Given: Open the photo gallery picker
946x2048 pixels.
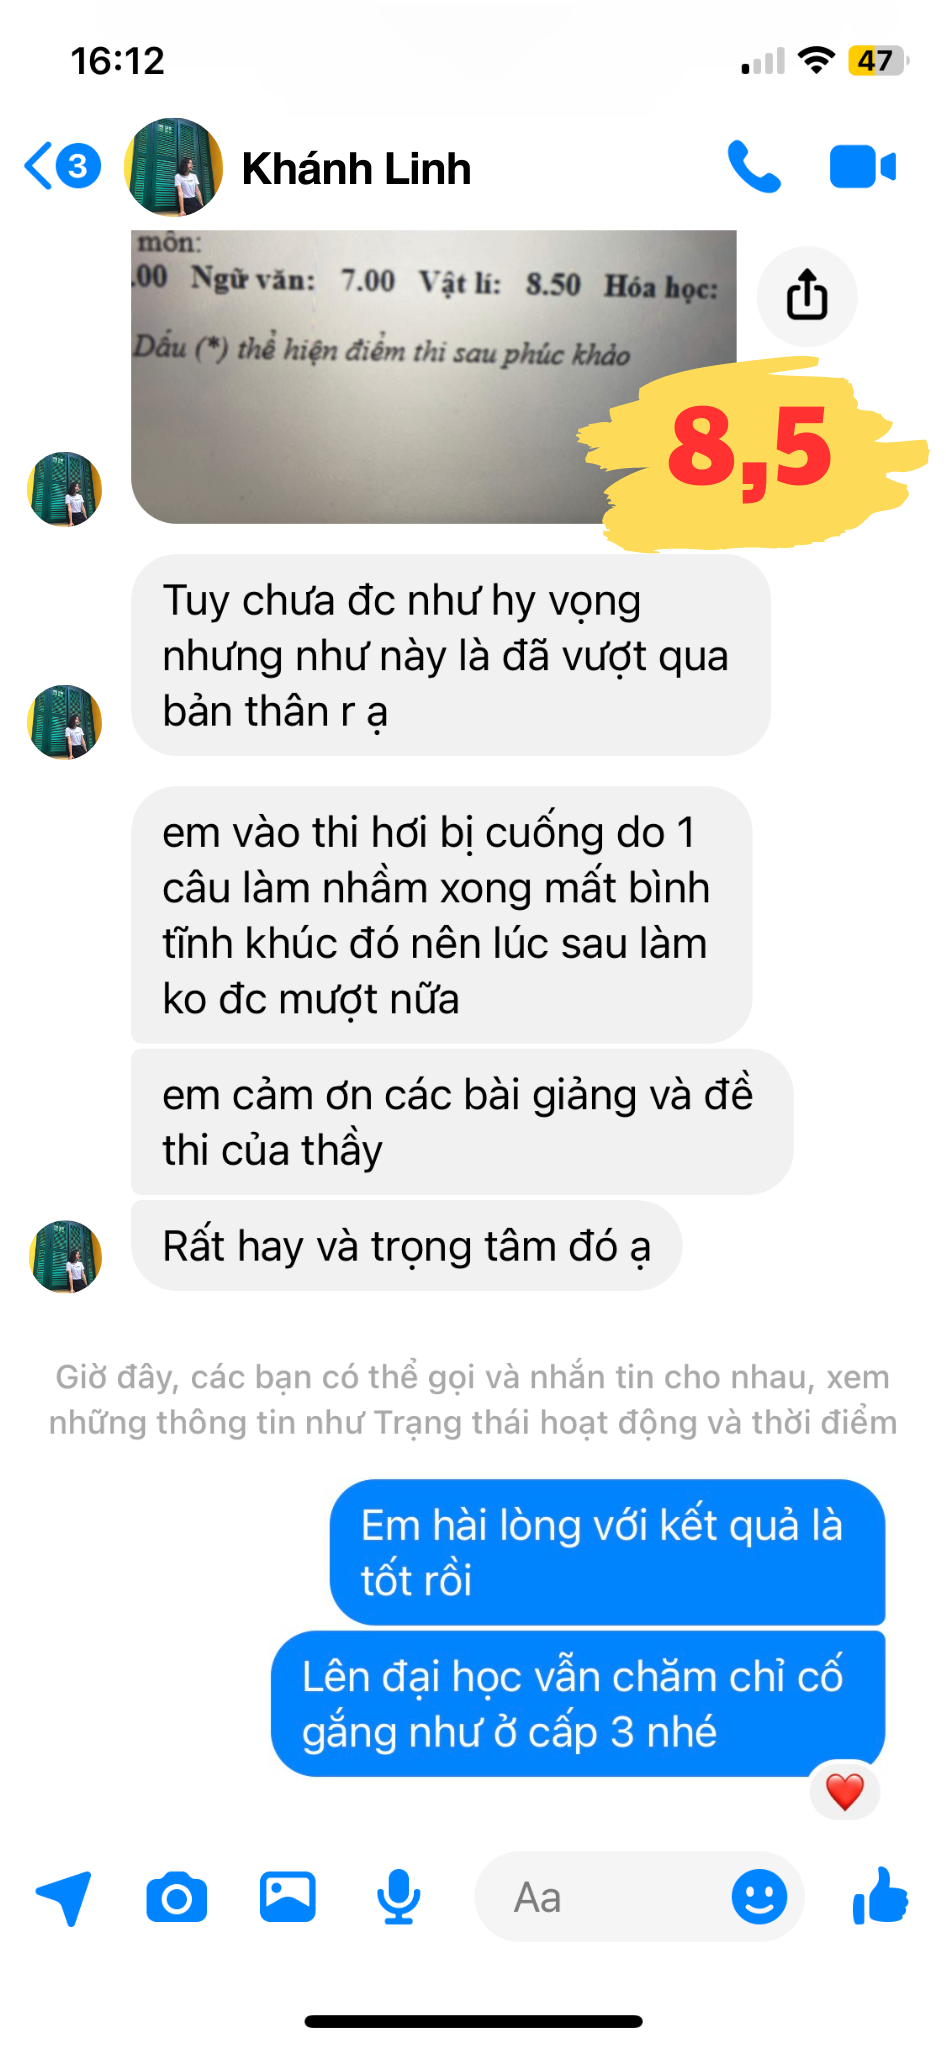Looking at the screenshot, I should coord(288,1896).
